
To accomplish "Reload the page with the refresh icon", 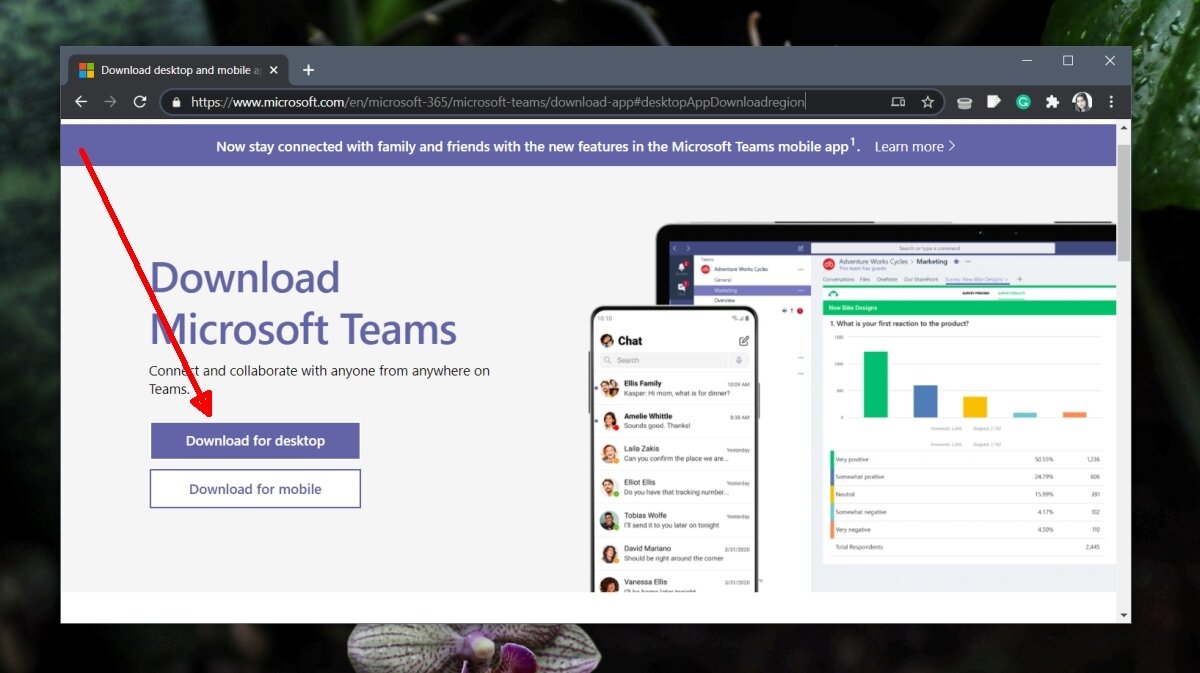I will 140,101.
